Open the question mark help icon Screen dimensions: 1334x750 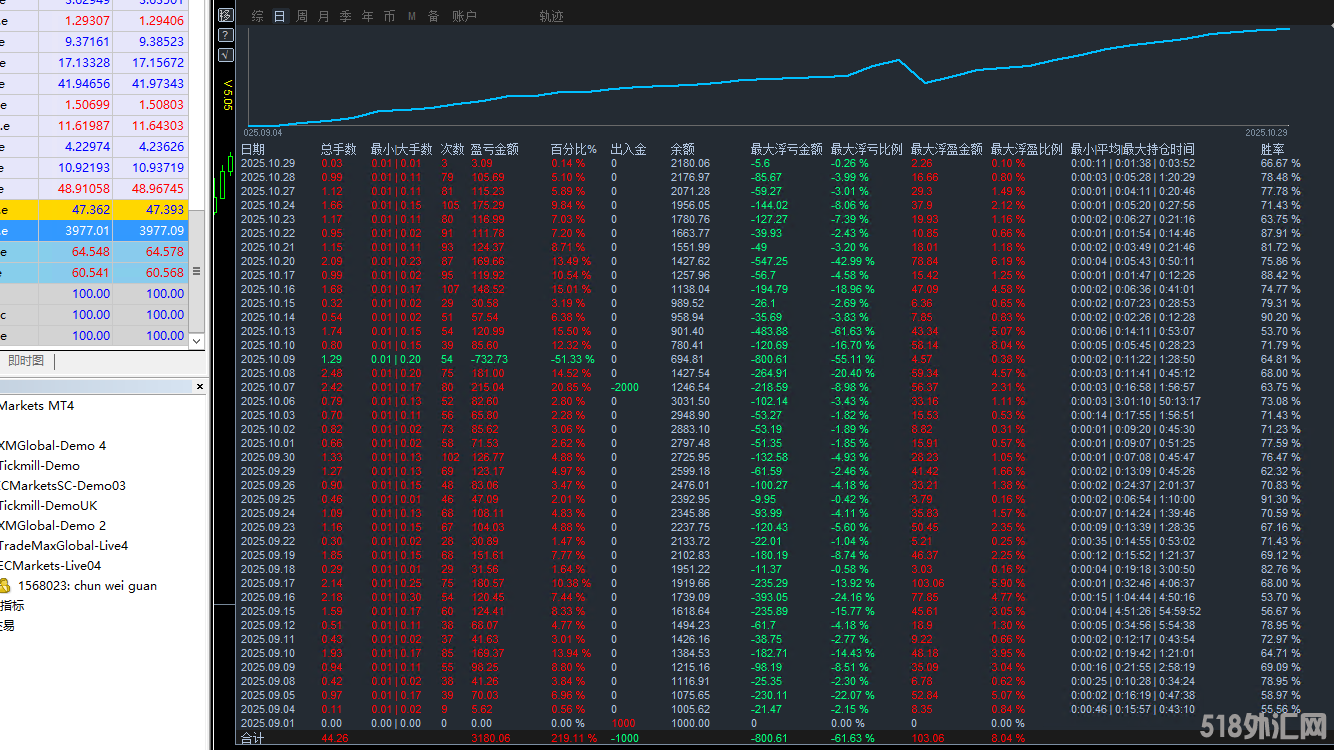[225, 35]
